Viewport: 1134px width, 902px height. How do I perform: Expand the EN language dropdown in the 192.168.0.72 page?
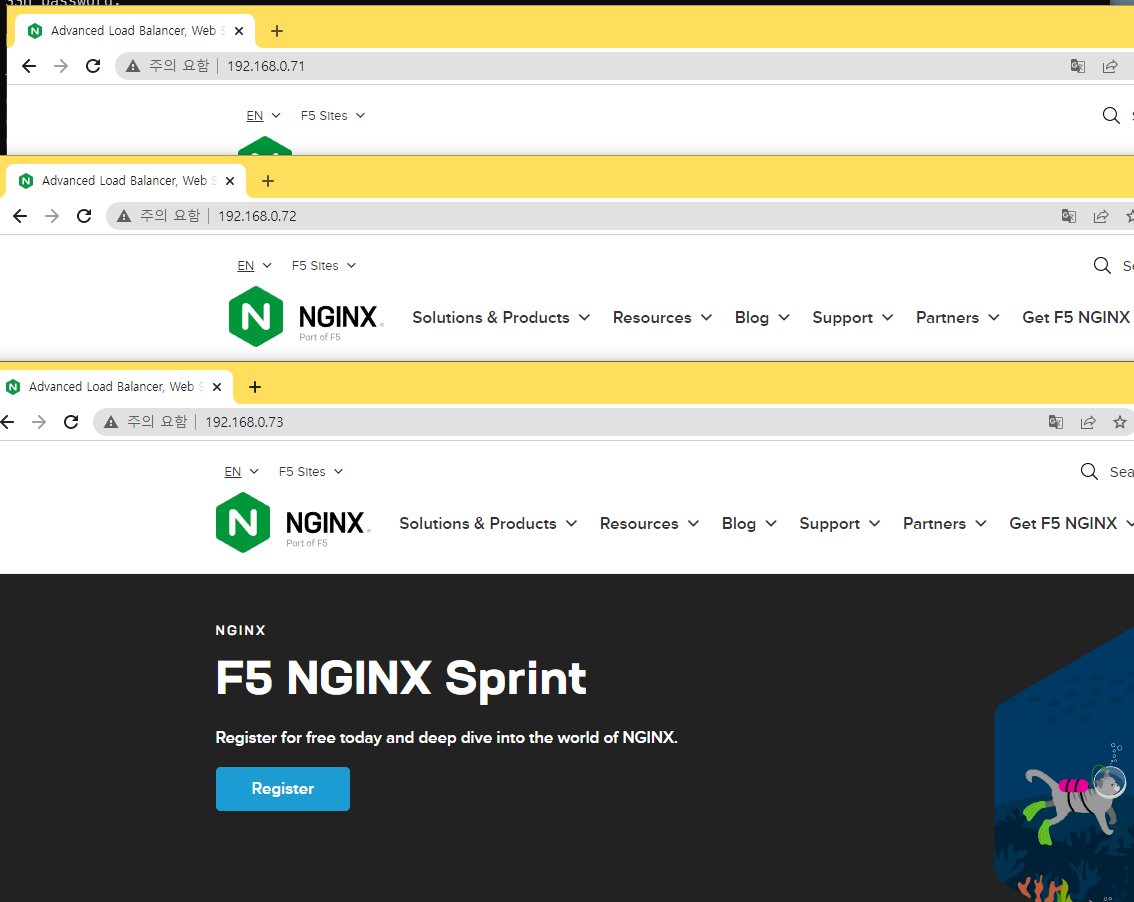click(x=255, y=265)
